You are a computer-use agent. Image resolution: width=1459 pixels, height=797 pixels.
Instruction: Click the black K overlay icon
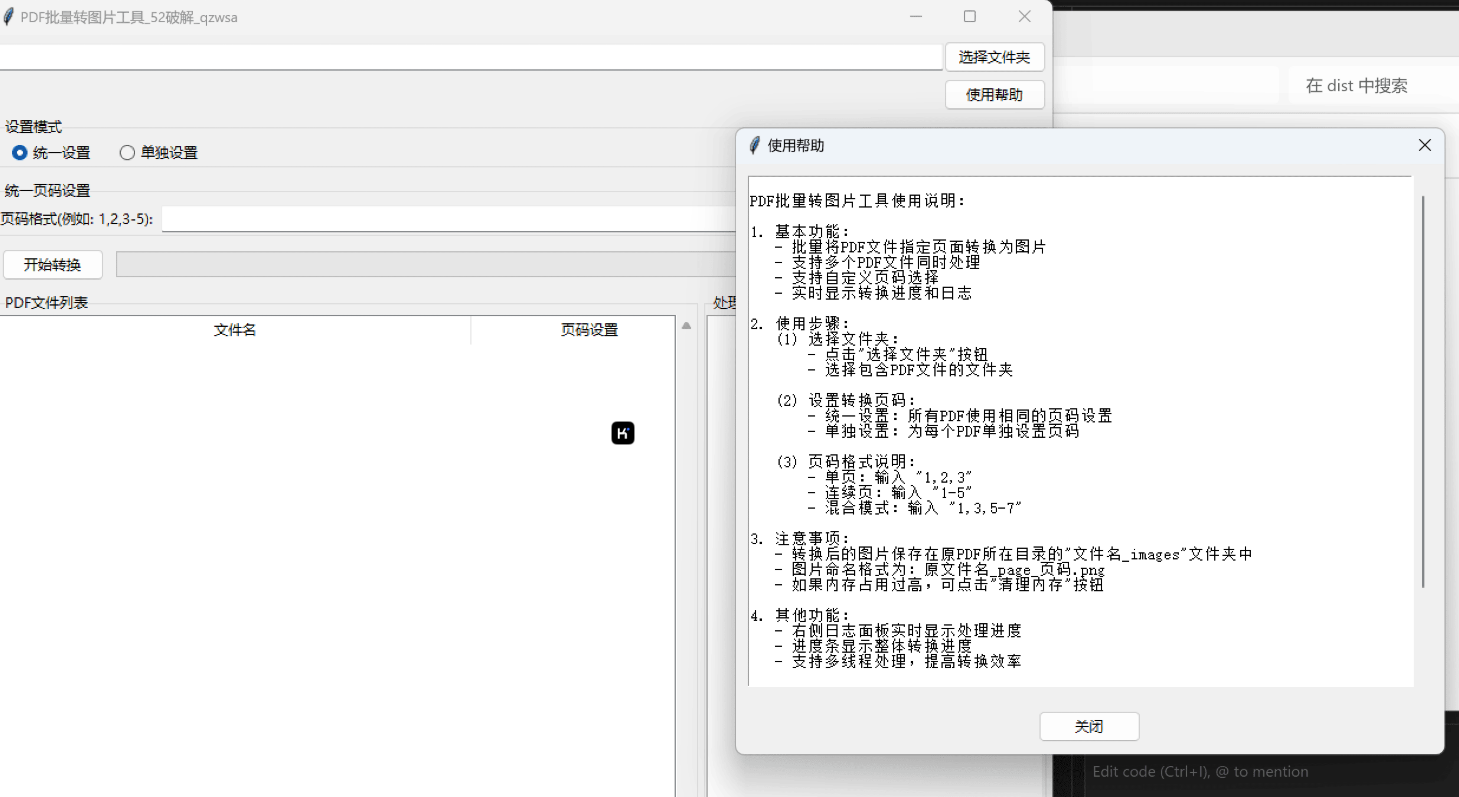click(x=623, y=433)
